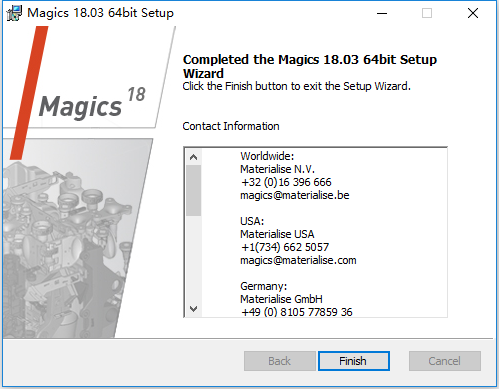Click 'Click the Finish button to exit' text

(296, 86)
